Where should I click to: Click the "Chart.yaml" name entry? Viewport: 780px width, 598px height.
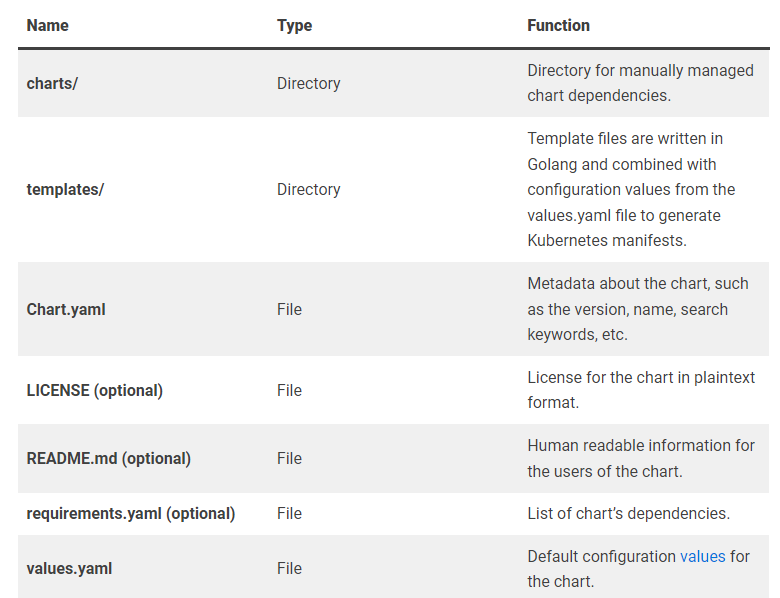point(66,309)
